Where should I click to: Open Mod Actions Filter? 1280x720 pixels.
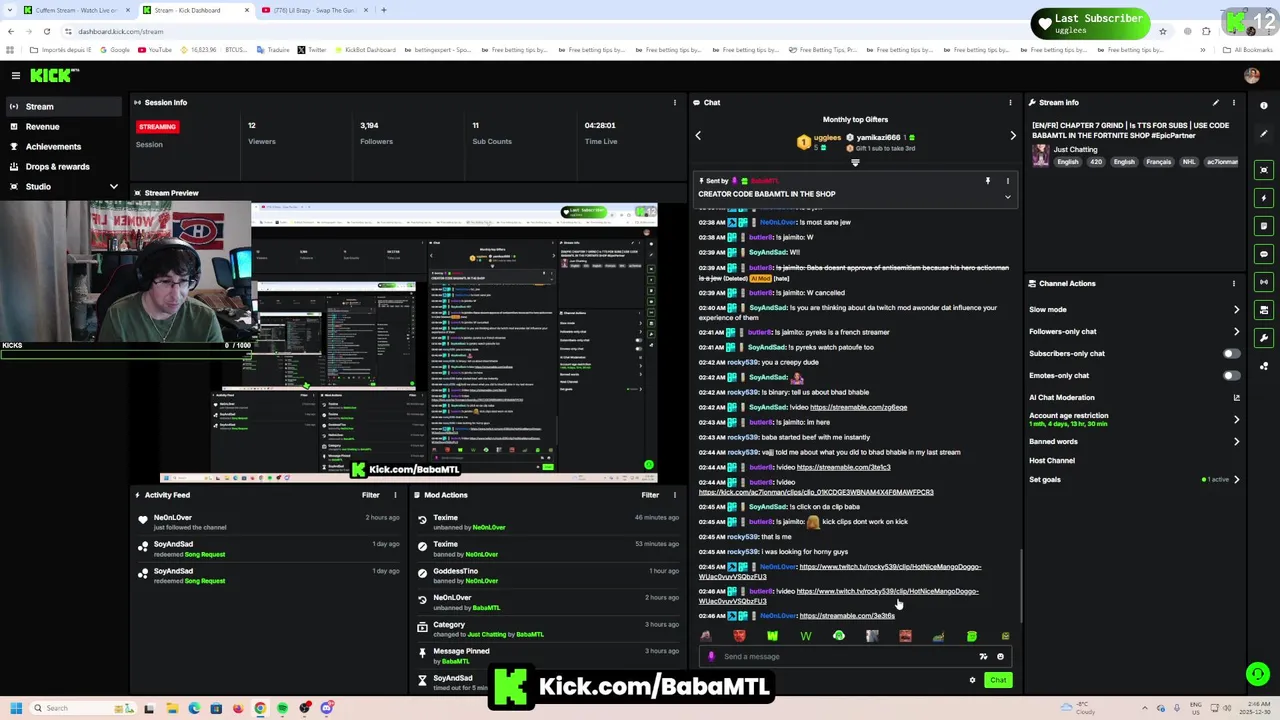650,495
